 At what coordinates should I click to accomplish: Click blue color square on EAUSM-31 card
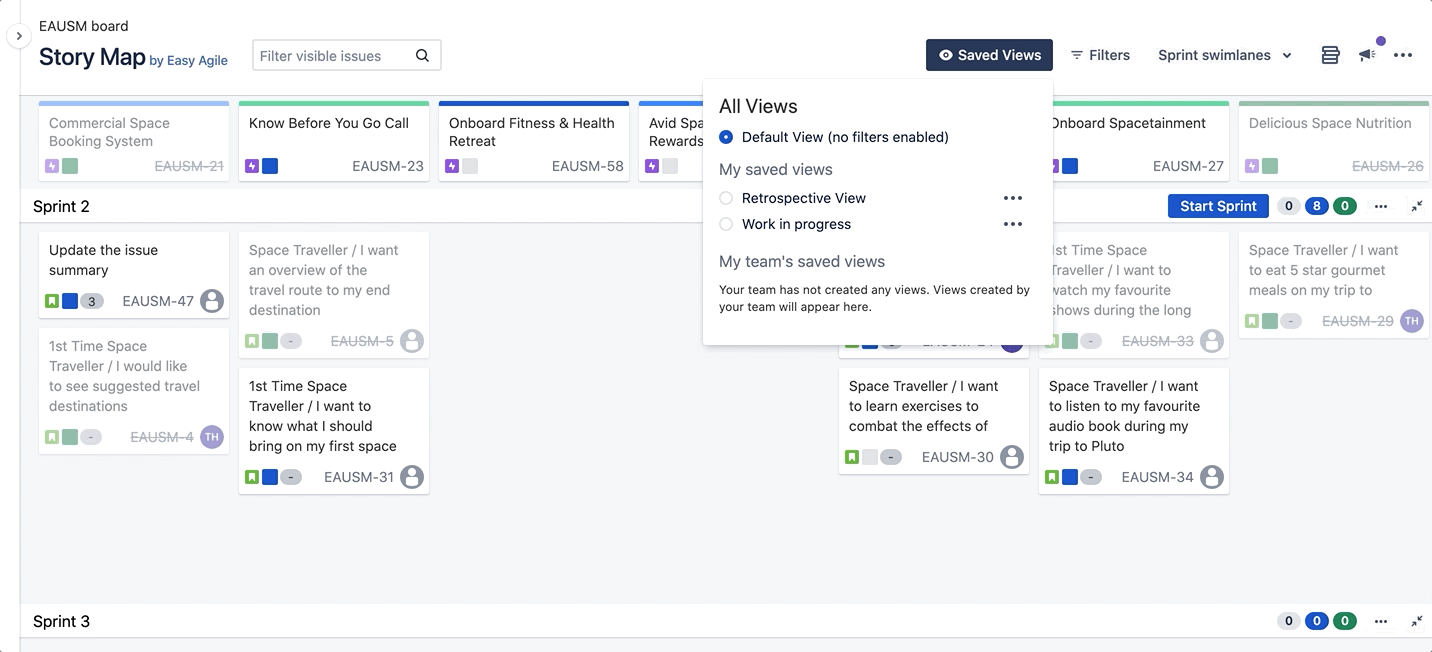tap(270, 477)
